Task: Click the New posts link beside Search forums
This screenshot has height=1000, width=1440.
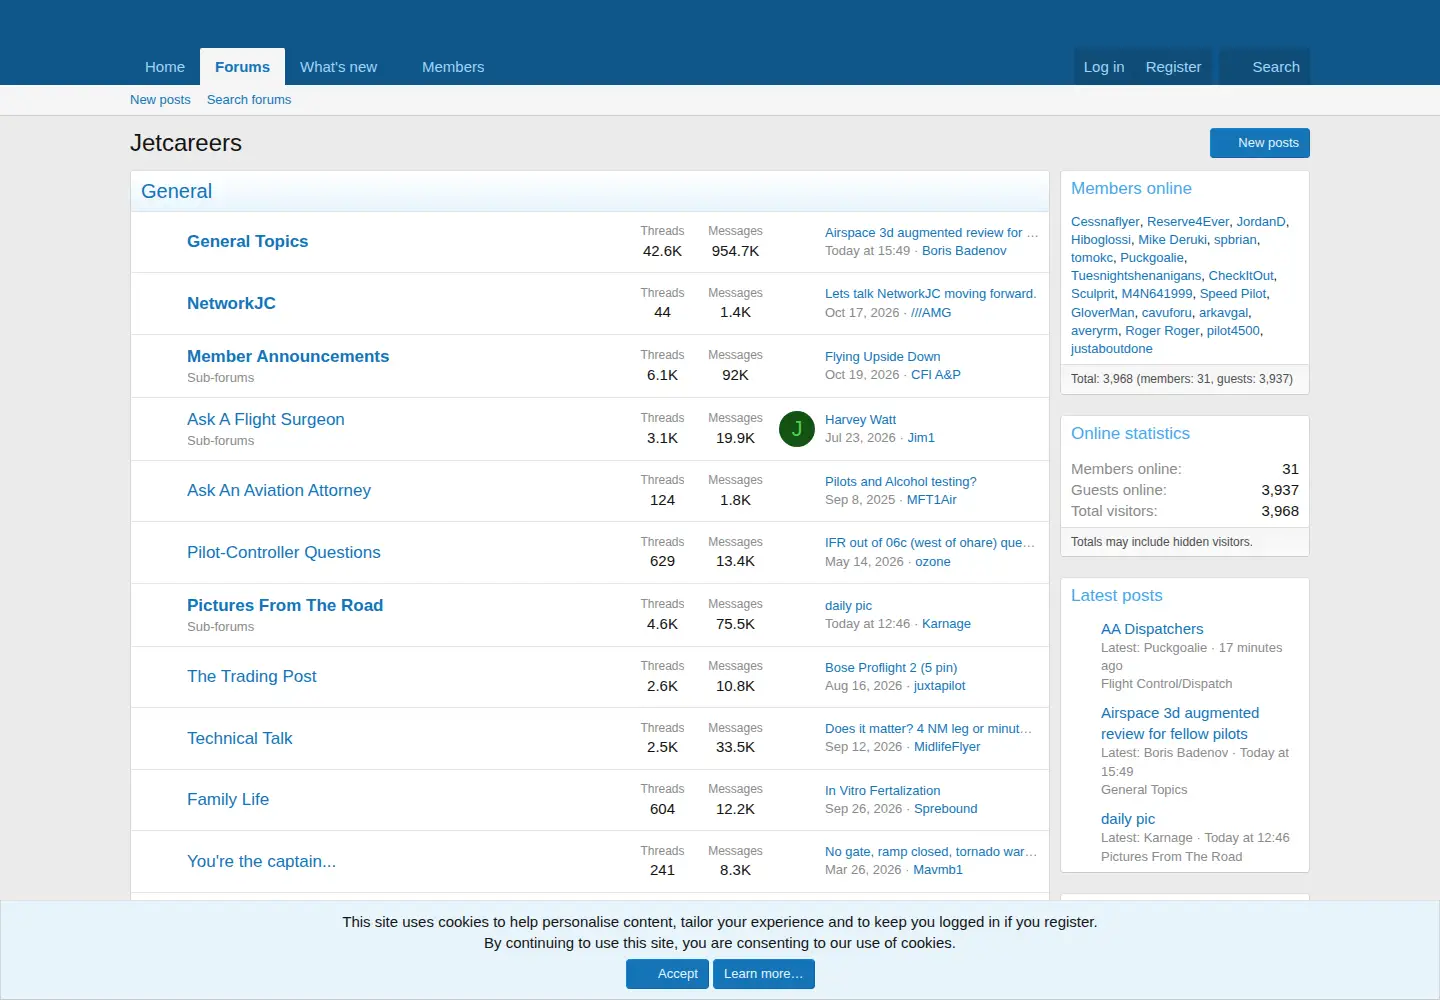Action: coord(160,100)
